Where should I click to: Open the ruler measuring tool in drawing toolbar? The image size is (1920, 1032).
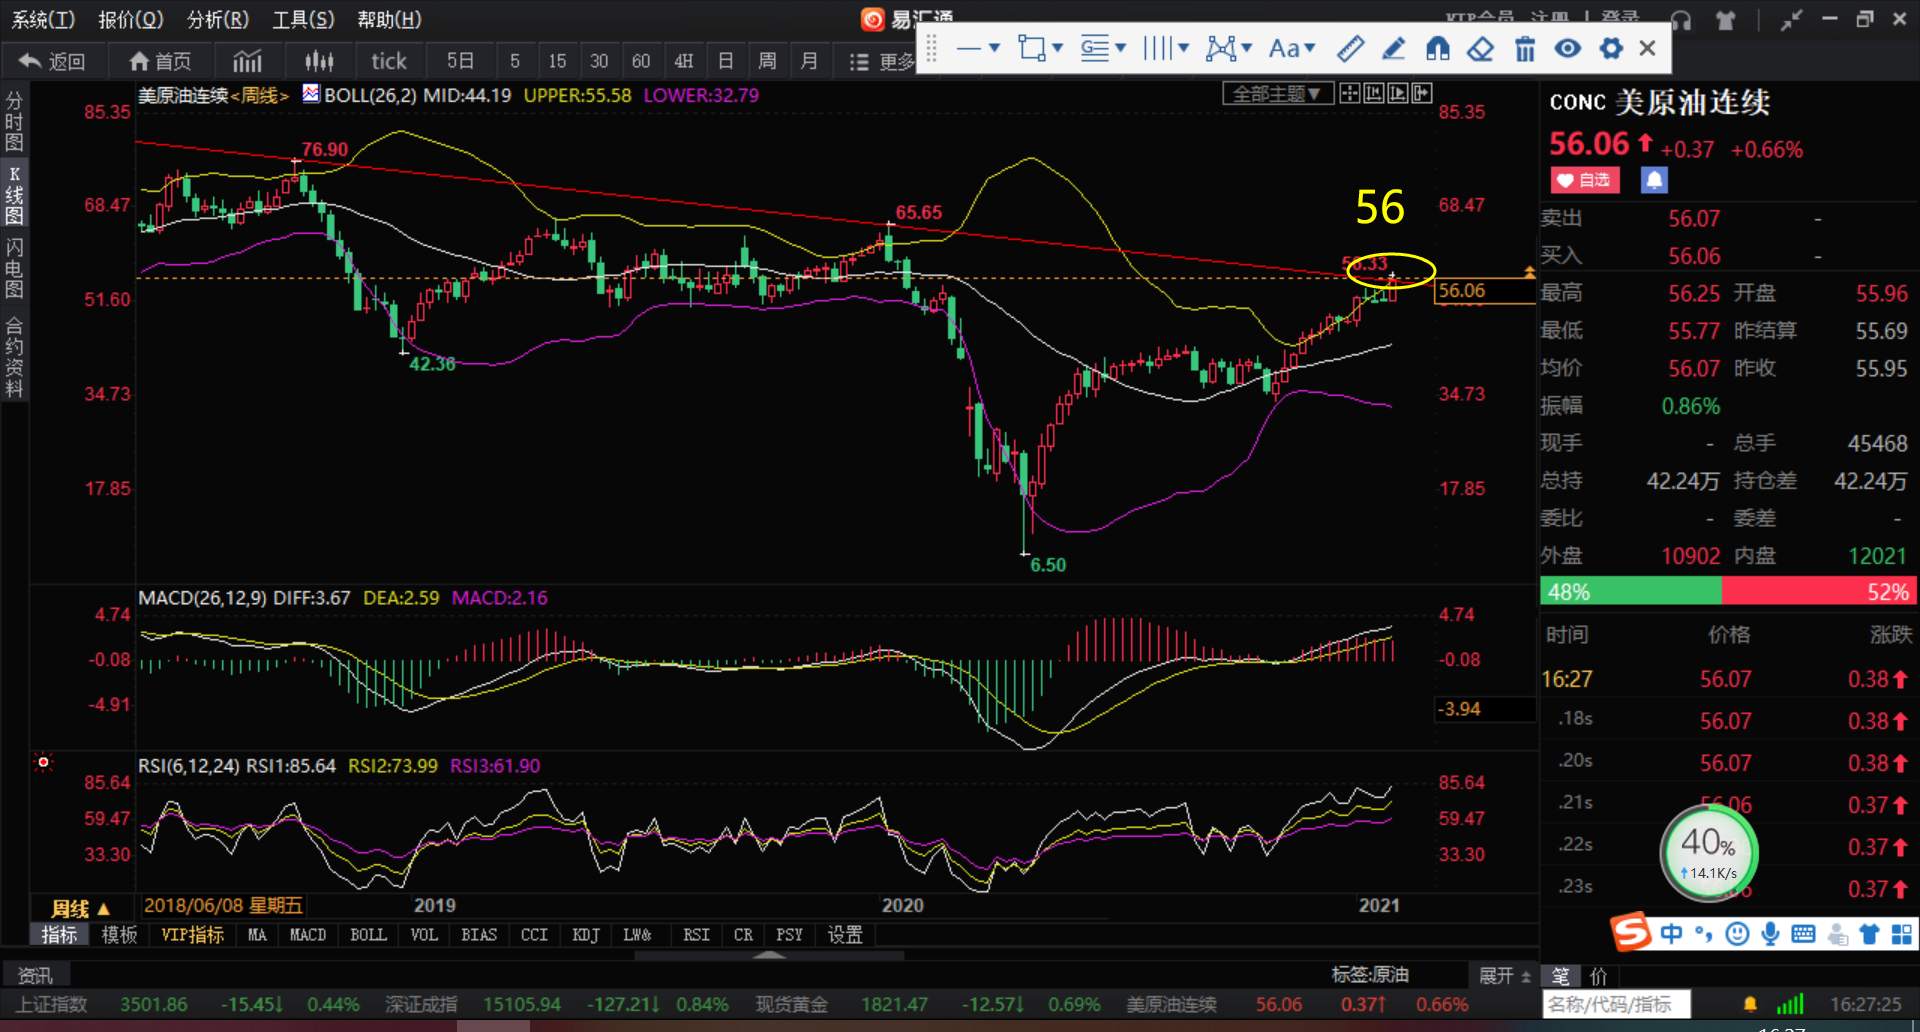1351,48
